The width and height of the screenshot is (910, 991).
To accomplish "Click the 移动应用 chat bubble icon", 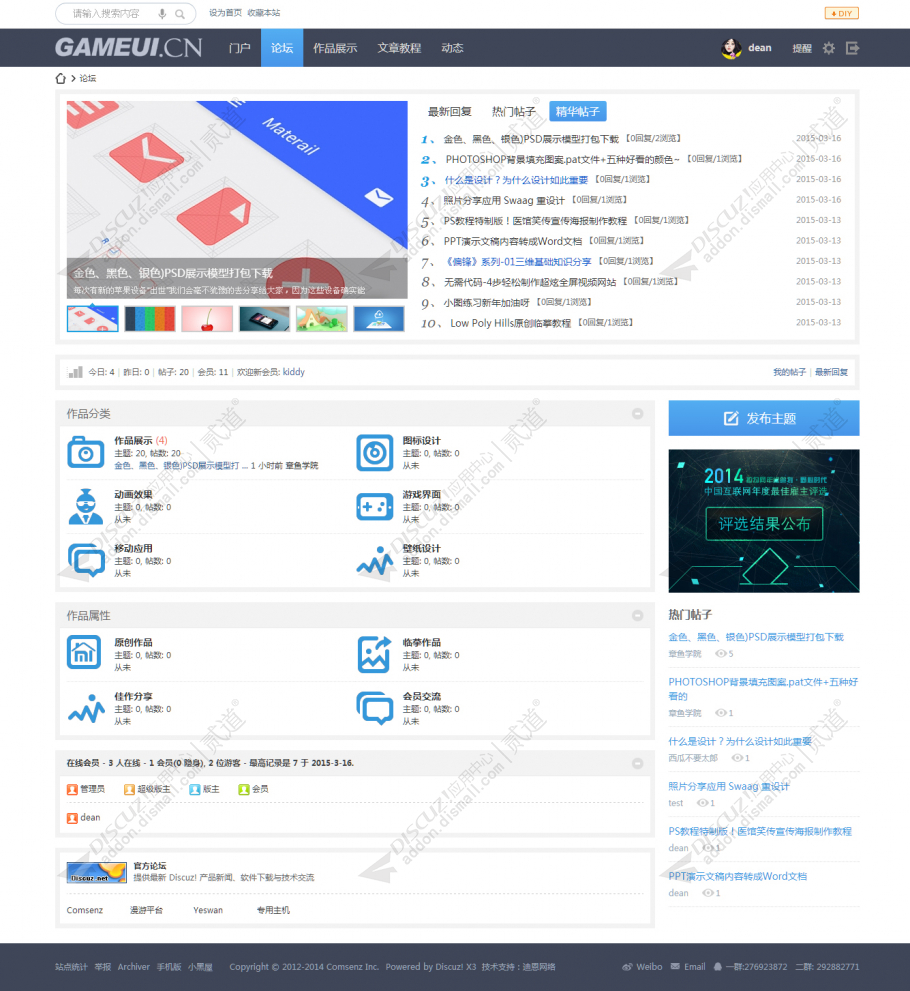I will click(86, 560).
